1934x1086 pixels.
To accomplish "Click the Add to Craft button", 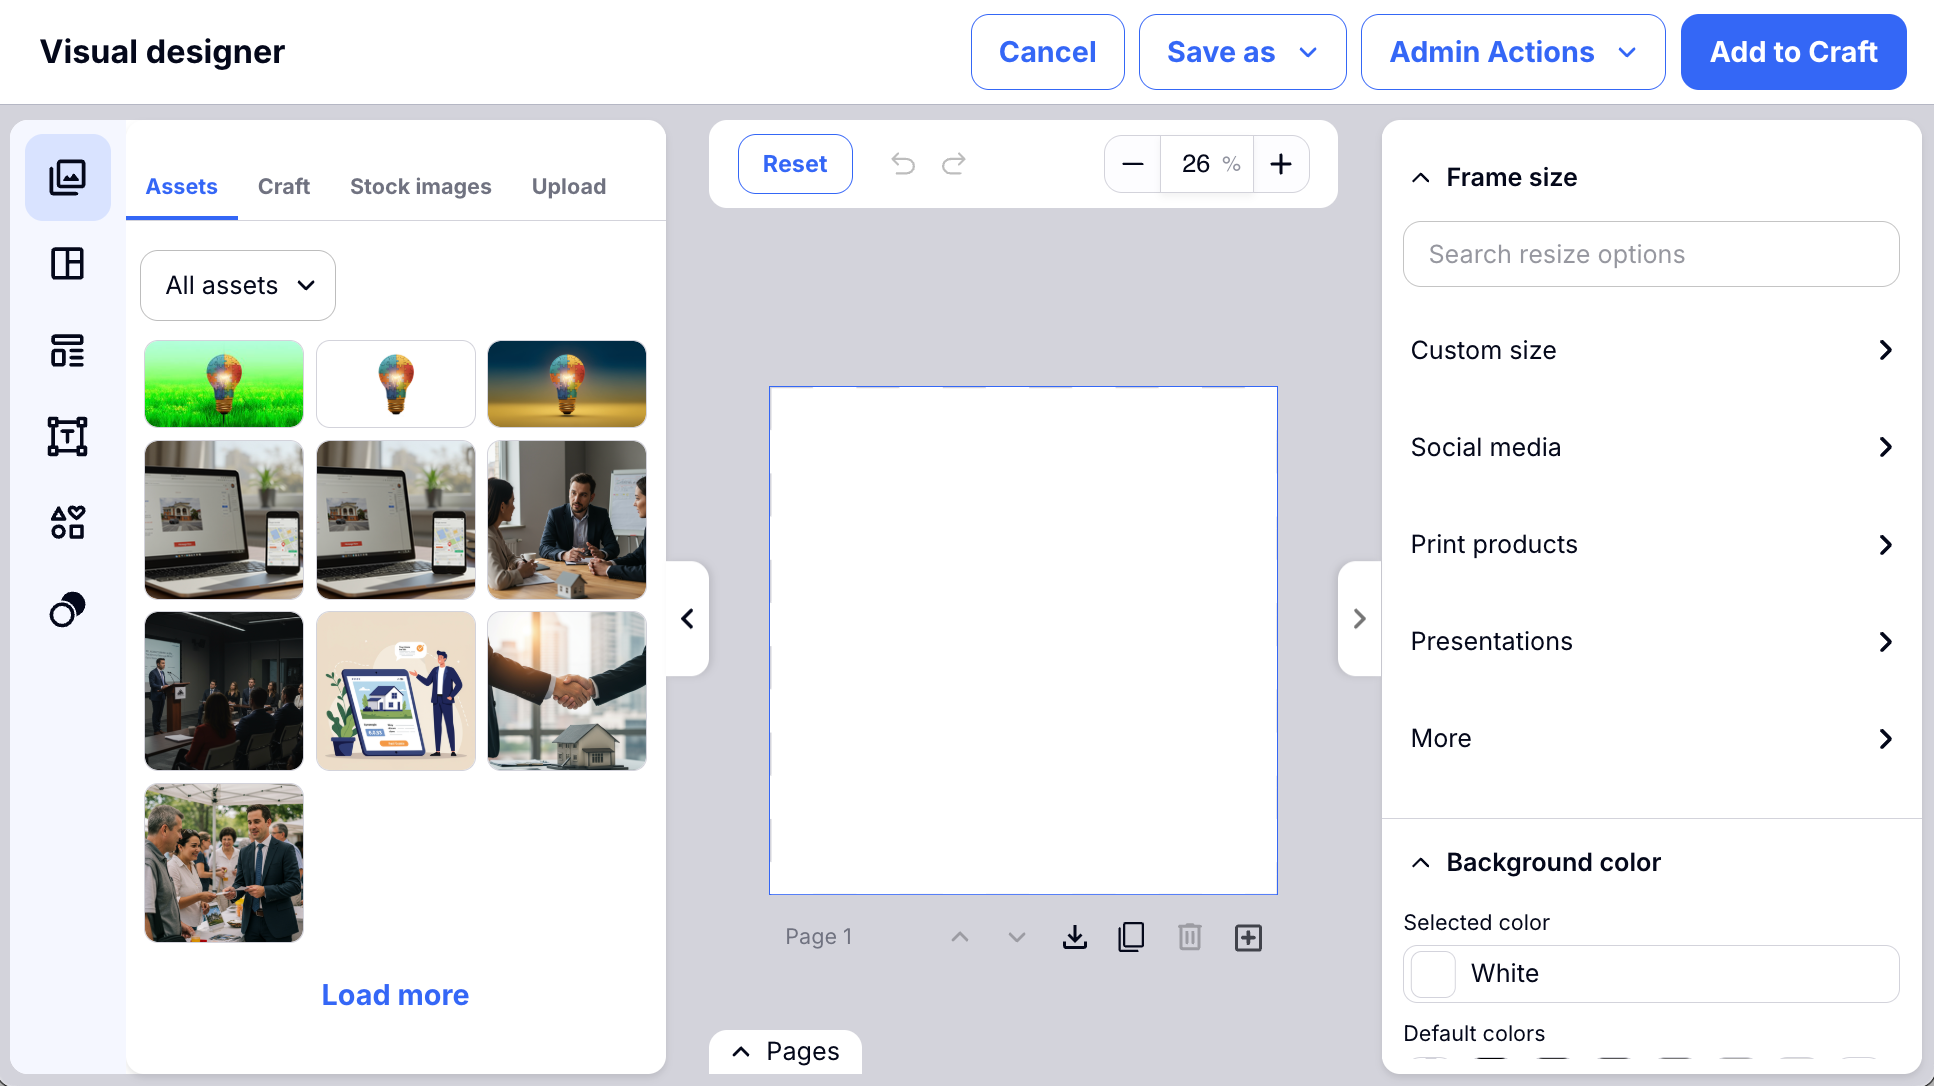I will pos(1793,52).
